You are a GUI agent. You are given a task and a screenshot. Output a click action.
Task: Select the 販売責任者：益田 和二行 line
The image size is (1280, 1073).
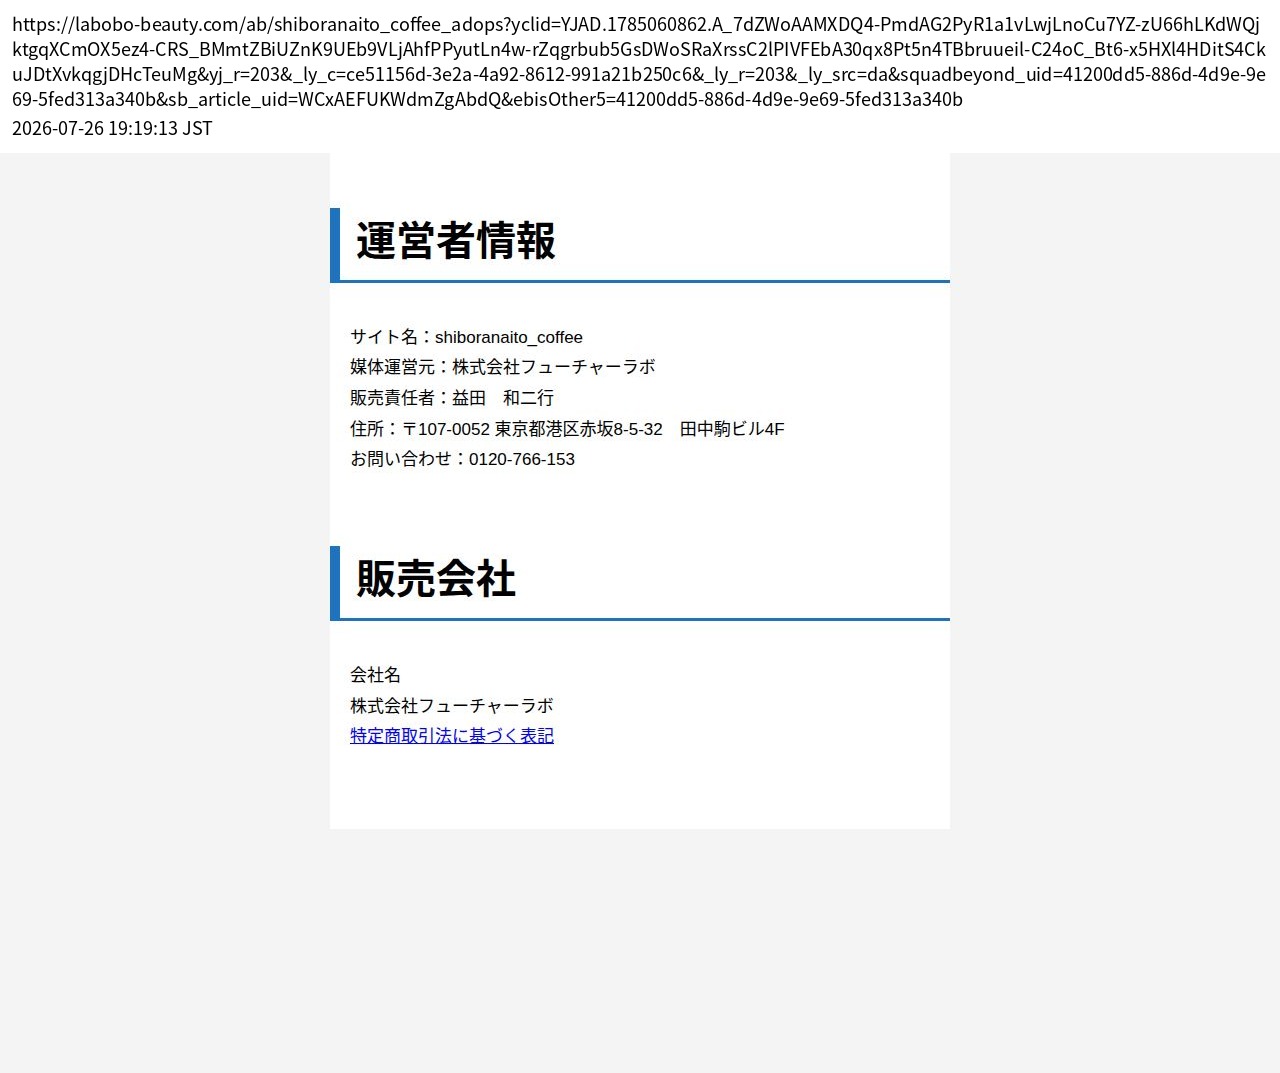[x=452, y=398]
